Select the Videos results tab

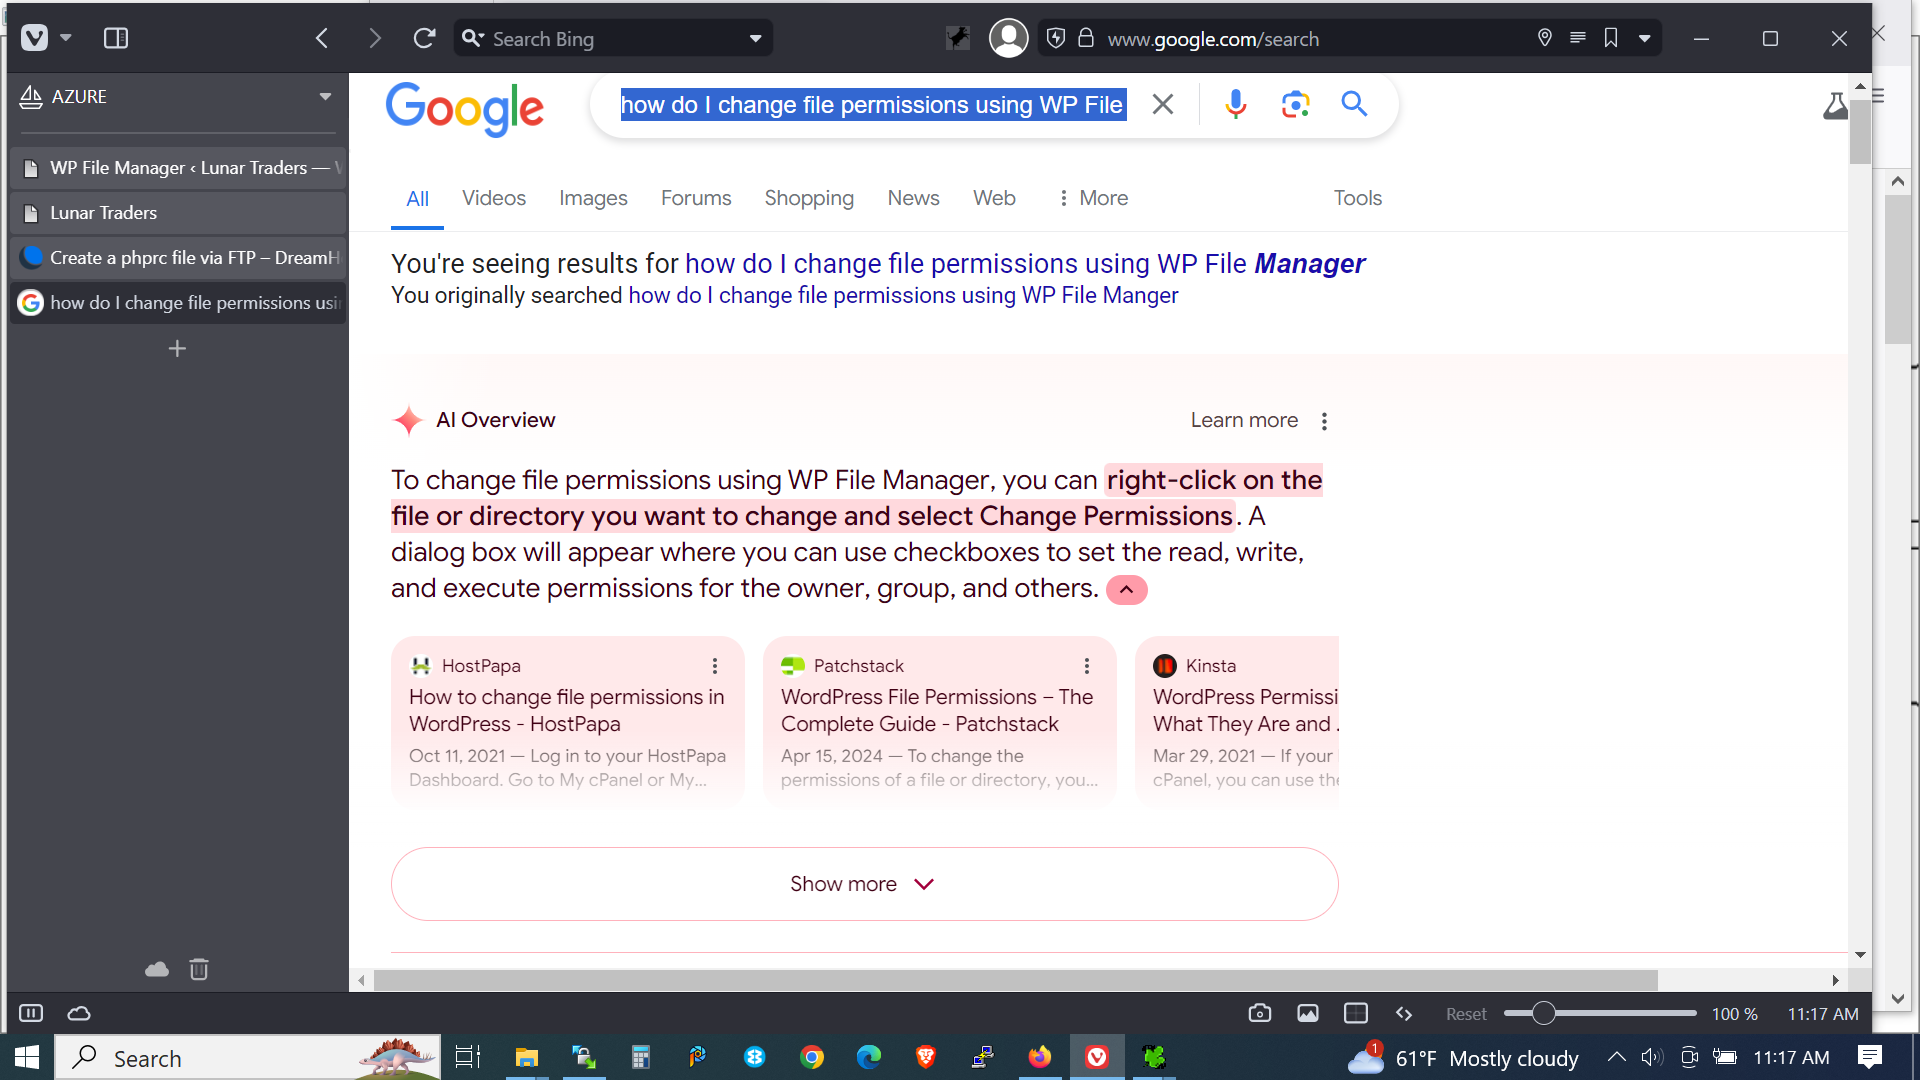pyautogui.click(x=494, y=198)
